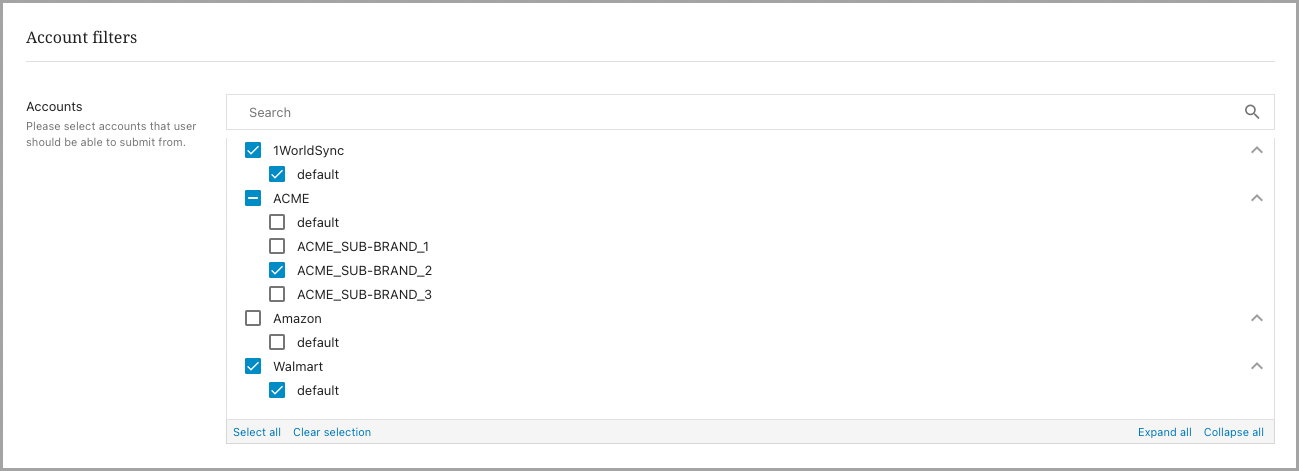This screenshot has width=1299, height=471.
Task: Click the Expand all link
Action: coord(1165,432)
